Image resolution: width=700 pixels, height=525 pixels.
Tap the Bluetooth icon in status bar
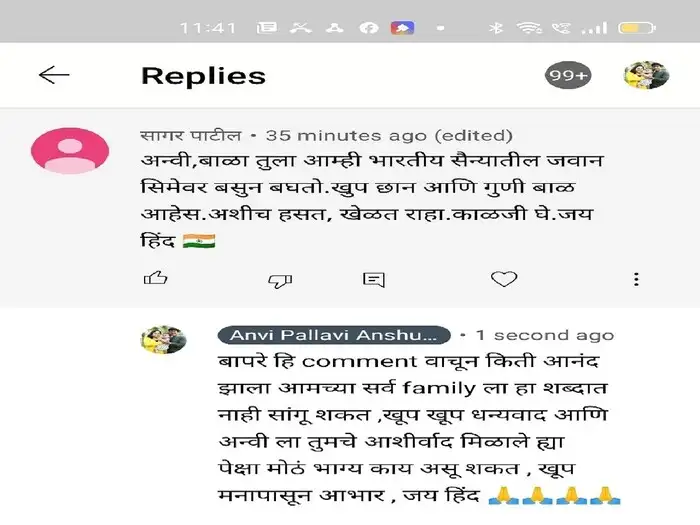[x=495, y=28]
